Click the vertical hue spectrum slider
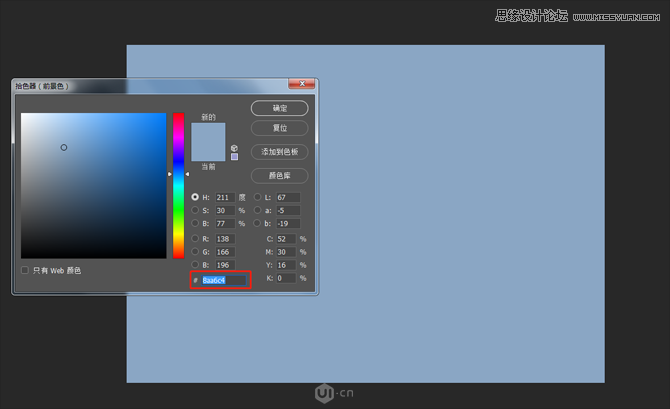The height and width of the screenshot is (409, 670). (x=179, y=185)
